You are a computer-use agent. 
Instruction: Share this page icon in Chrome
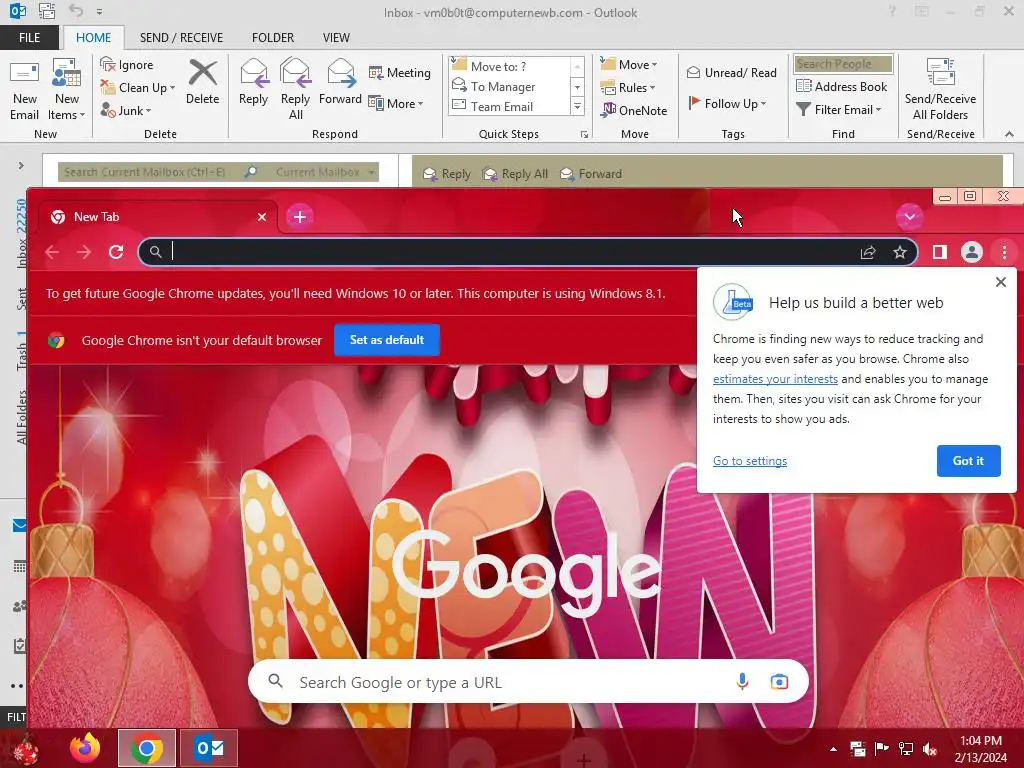pos(868,252)
